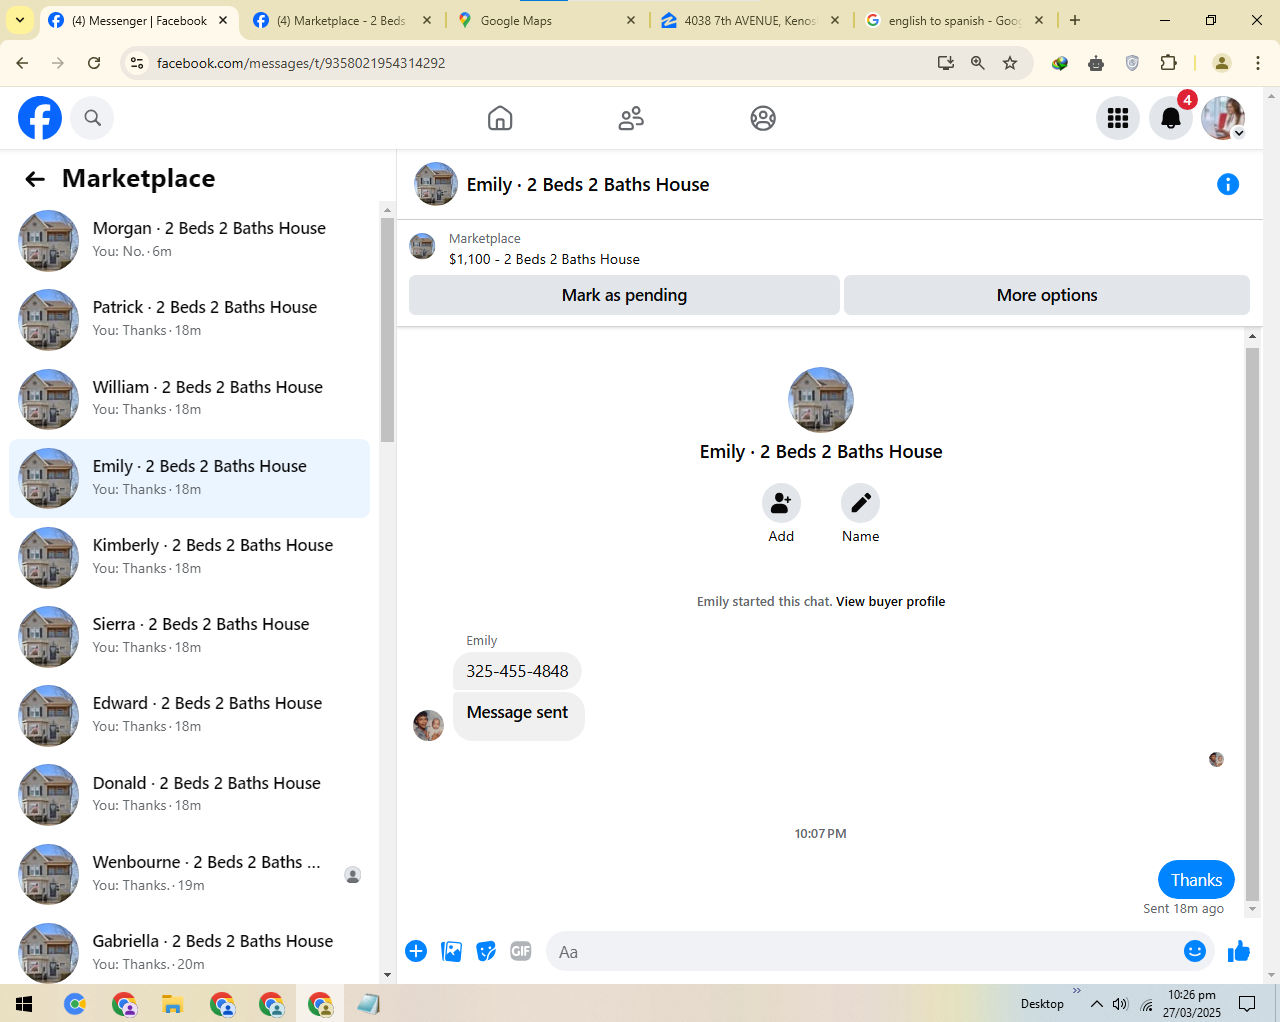Open more actions plus icon in composer
This screenshot has width=1280, height=1022.
click(x=416, y=951)
